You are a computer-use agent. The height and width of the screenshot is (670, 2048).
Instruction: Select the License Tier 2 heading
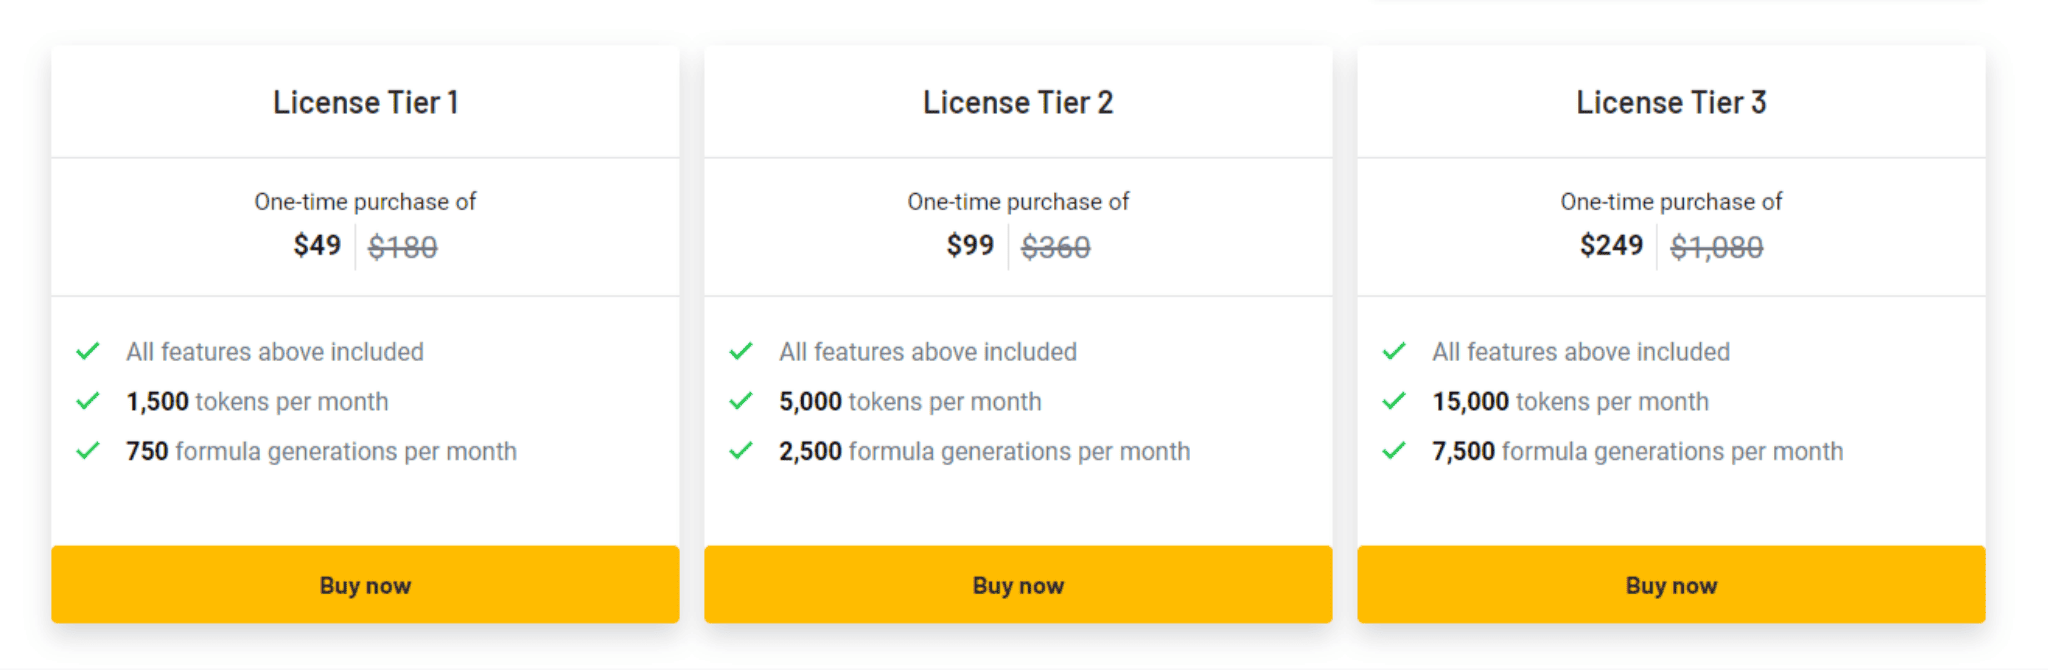point(1018,102)
